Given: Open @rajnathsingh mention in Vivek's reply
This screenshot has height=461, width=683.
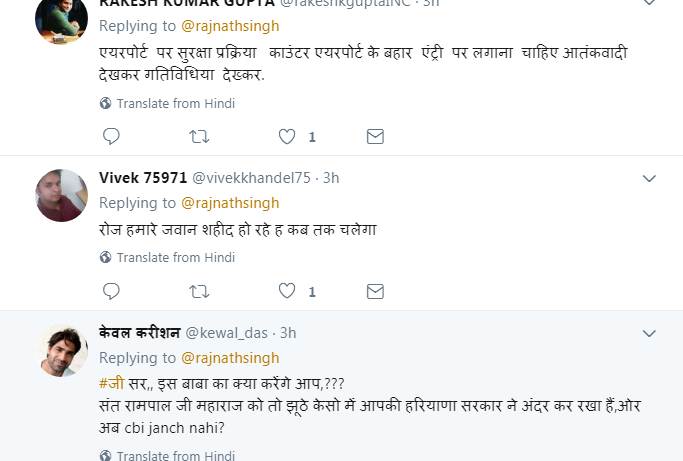Looking at the screenshot, I should coord(230,203).
